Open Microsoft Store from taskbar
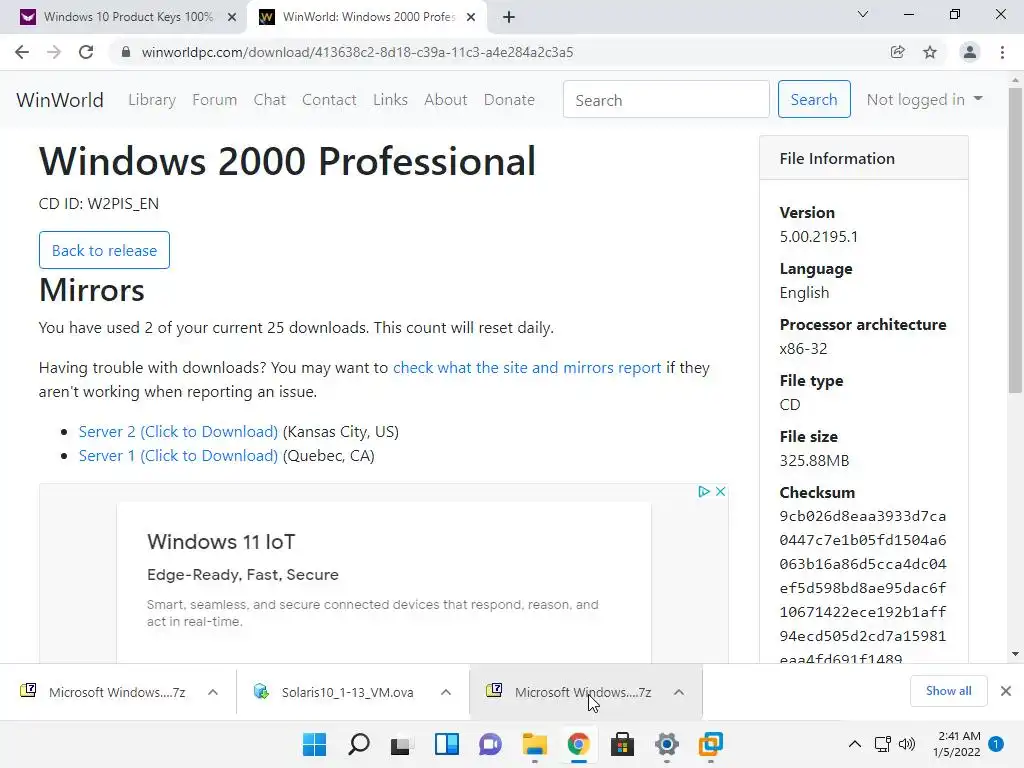 click(x=622, y=744)
